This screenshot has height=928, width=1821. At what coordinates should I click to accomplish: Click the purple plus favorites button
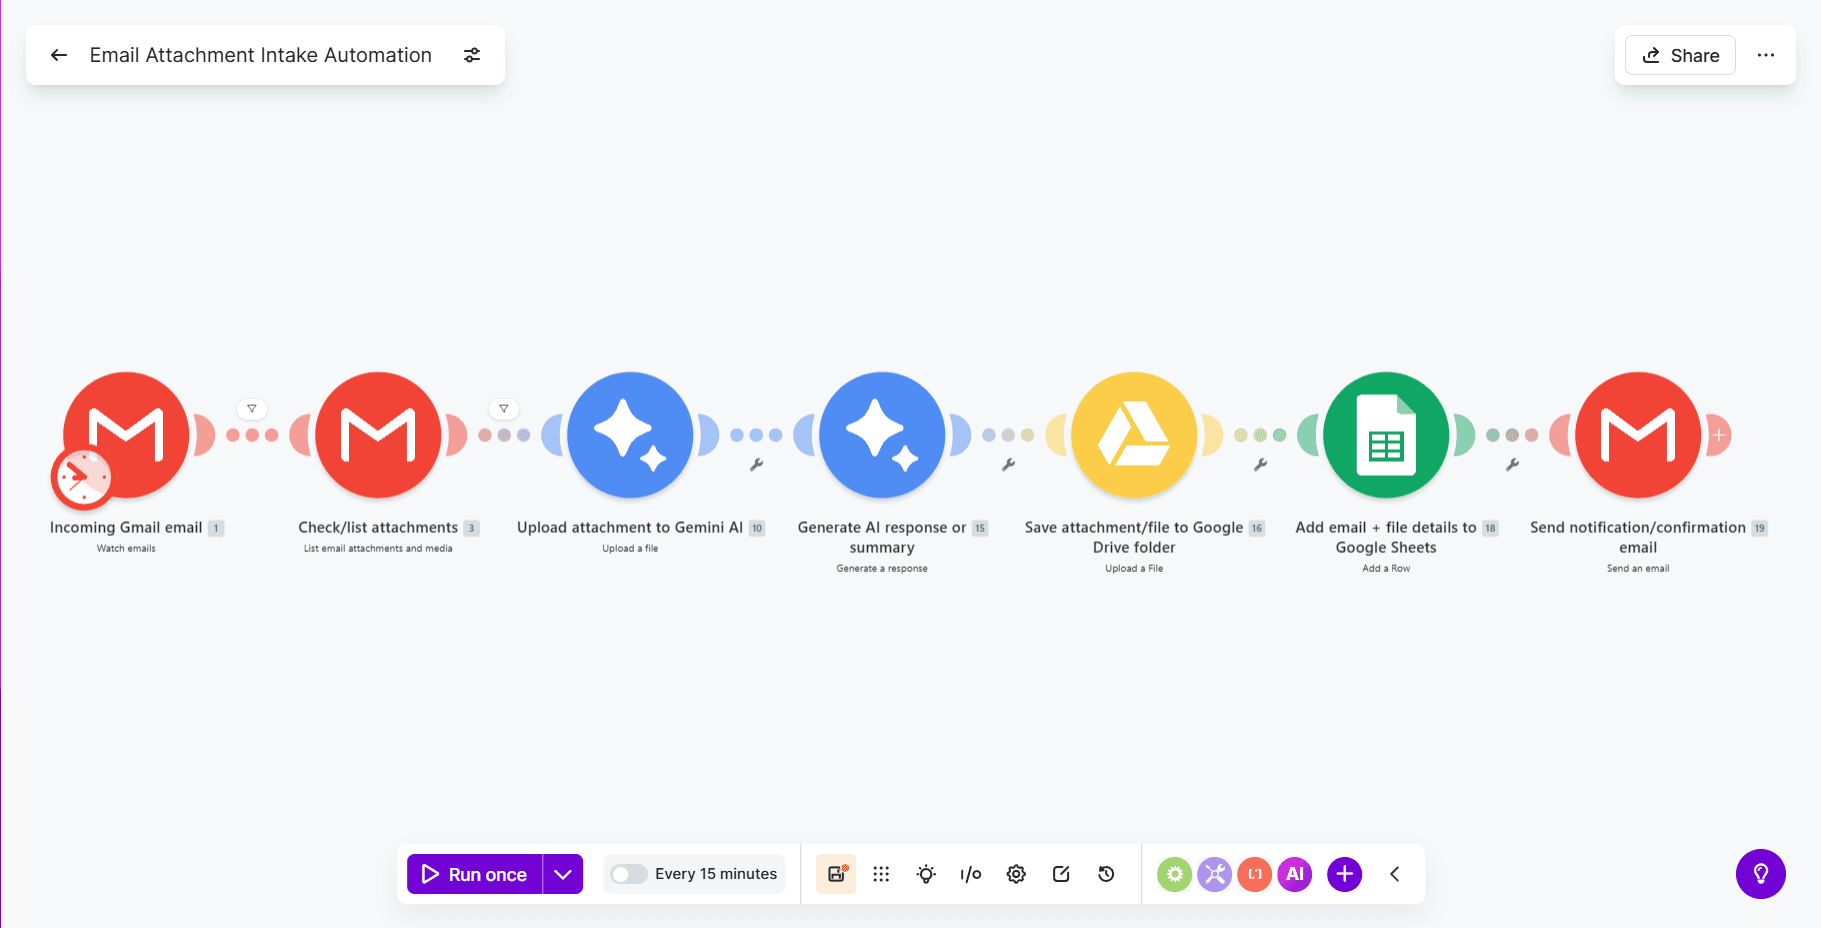point(1345,874)
